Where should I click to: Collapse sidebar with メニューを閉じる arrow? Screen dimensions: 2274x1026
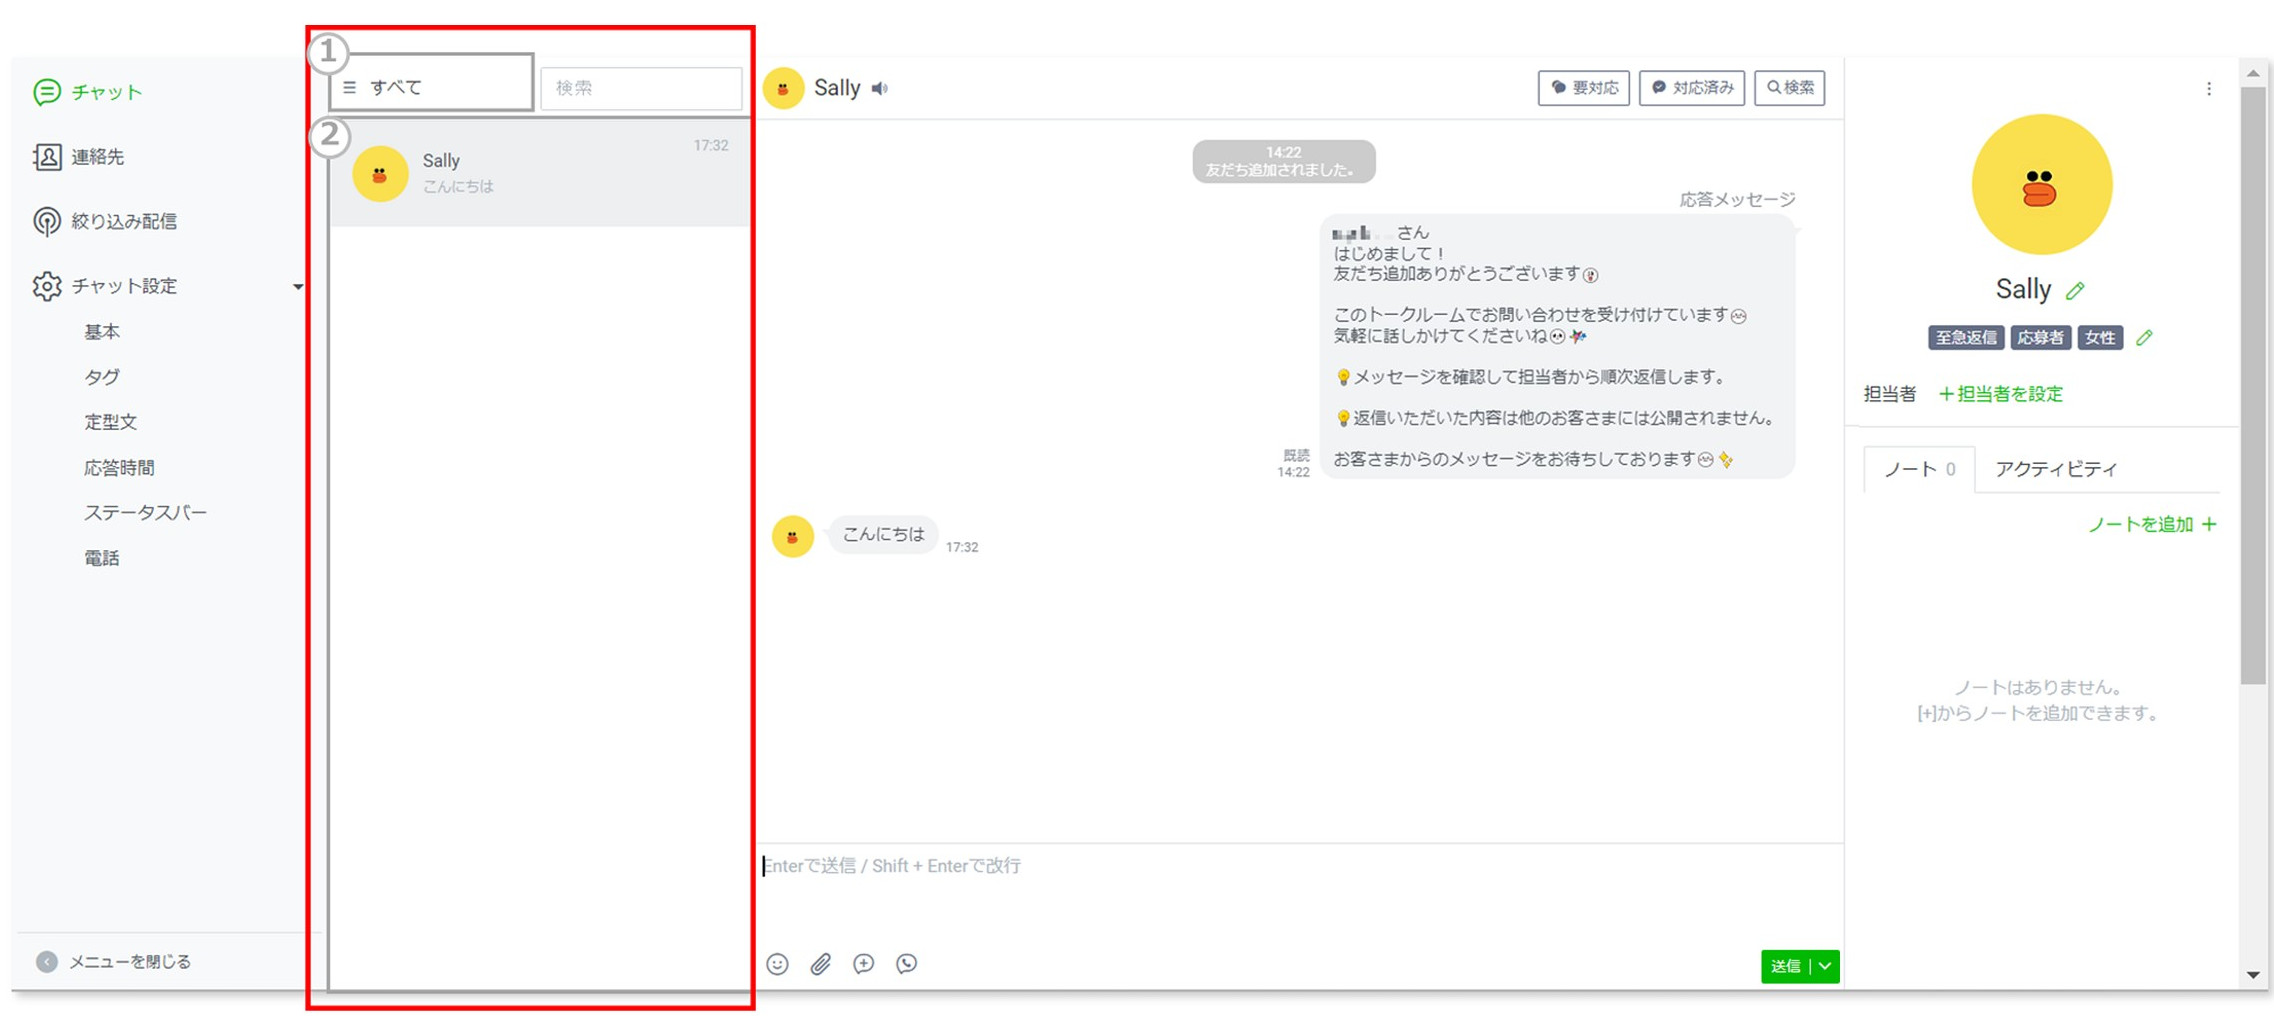tap(47, 962)
